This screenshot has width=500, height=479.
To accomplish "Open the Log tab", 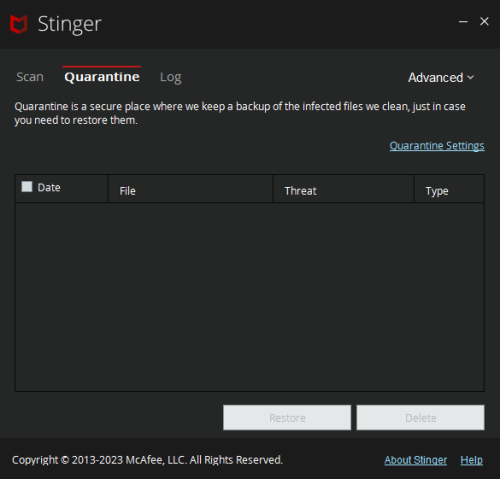I will (171, 78).
